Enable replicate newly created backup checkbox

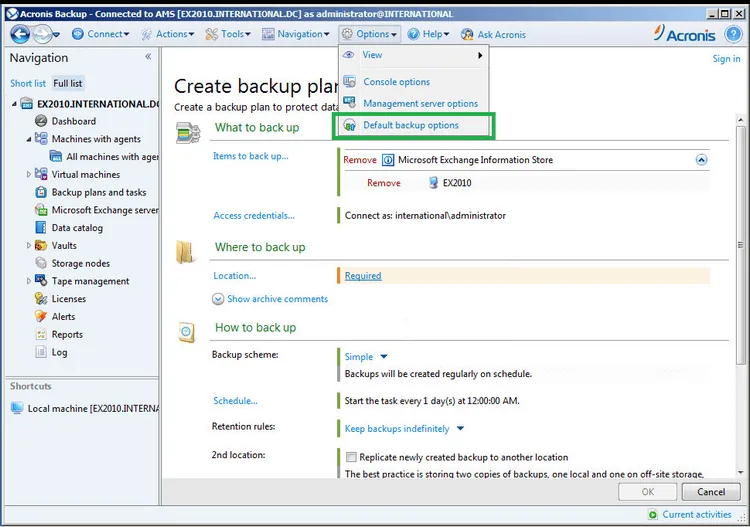point(351,457)
